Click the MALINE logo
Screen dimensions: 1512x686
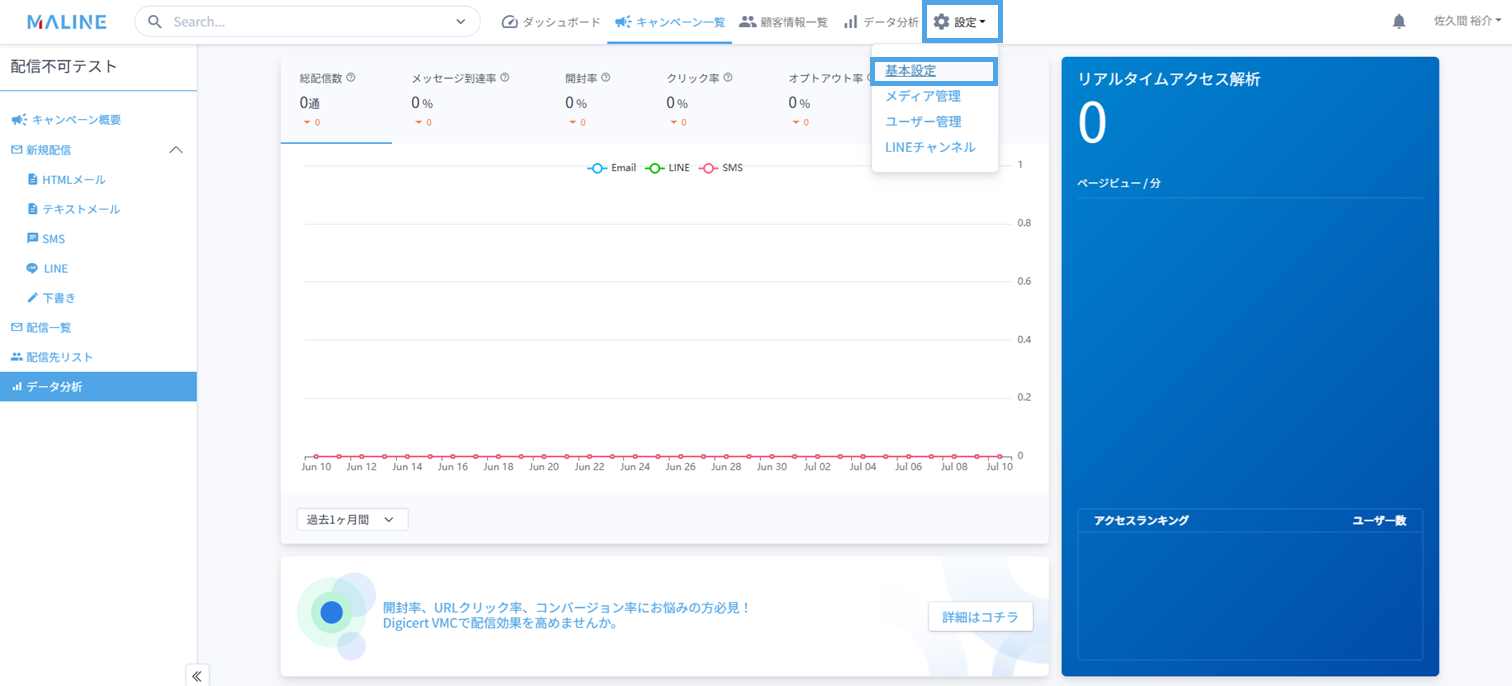pos(67,22)
